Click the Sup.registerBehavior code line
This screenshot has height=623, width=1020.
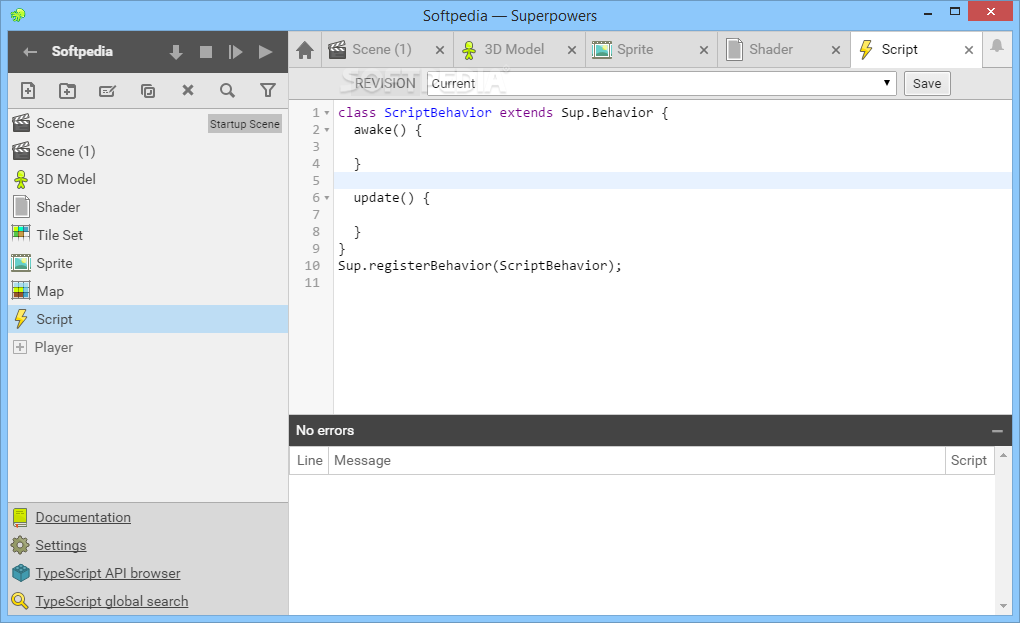point(479,265)
